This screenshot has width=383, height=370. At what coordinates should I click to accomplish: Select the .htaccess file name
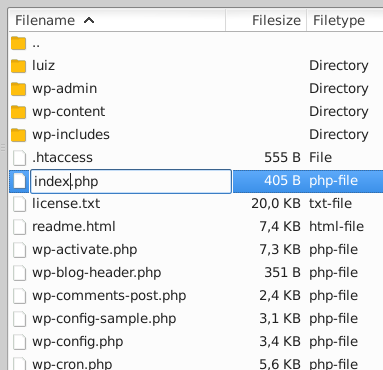click(62, 157)
